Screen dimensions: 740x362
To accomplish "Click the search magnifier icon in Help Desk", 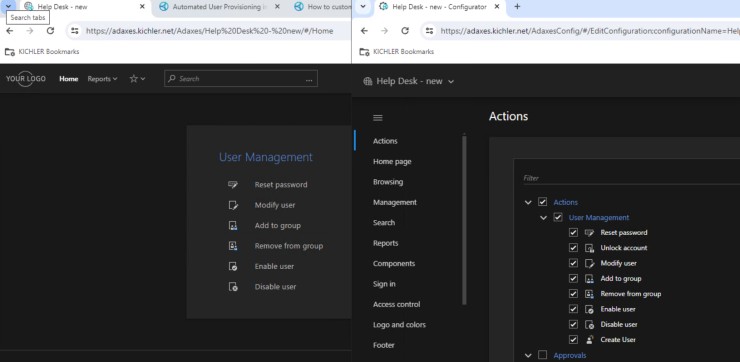I will click(172, 79).
